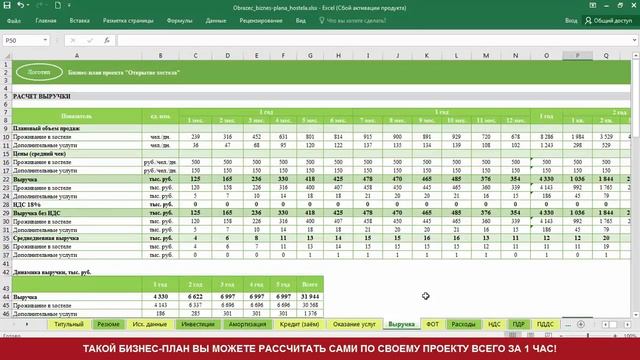Screen dimensions: 640x360
Task: Click the zoom slider in the status bar
Action: pos(588,336)
